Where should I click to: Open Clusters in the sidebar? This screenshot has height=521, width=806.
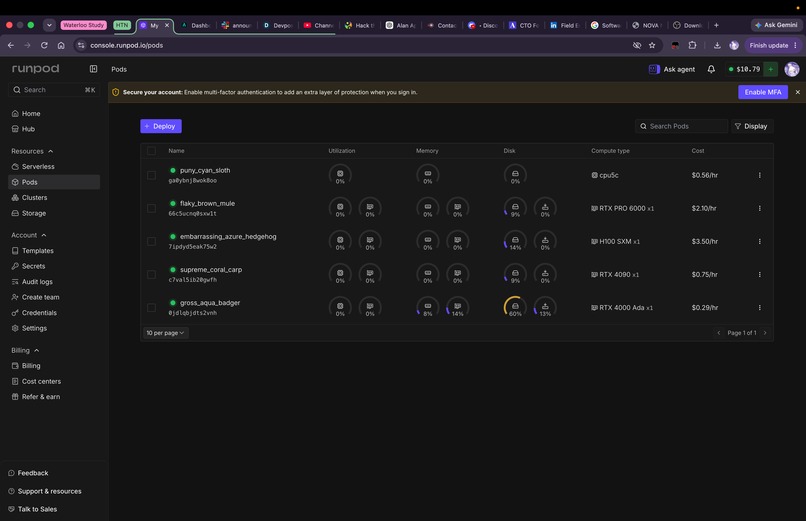54,197
